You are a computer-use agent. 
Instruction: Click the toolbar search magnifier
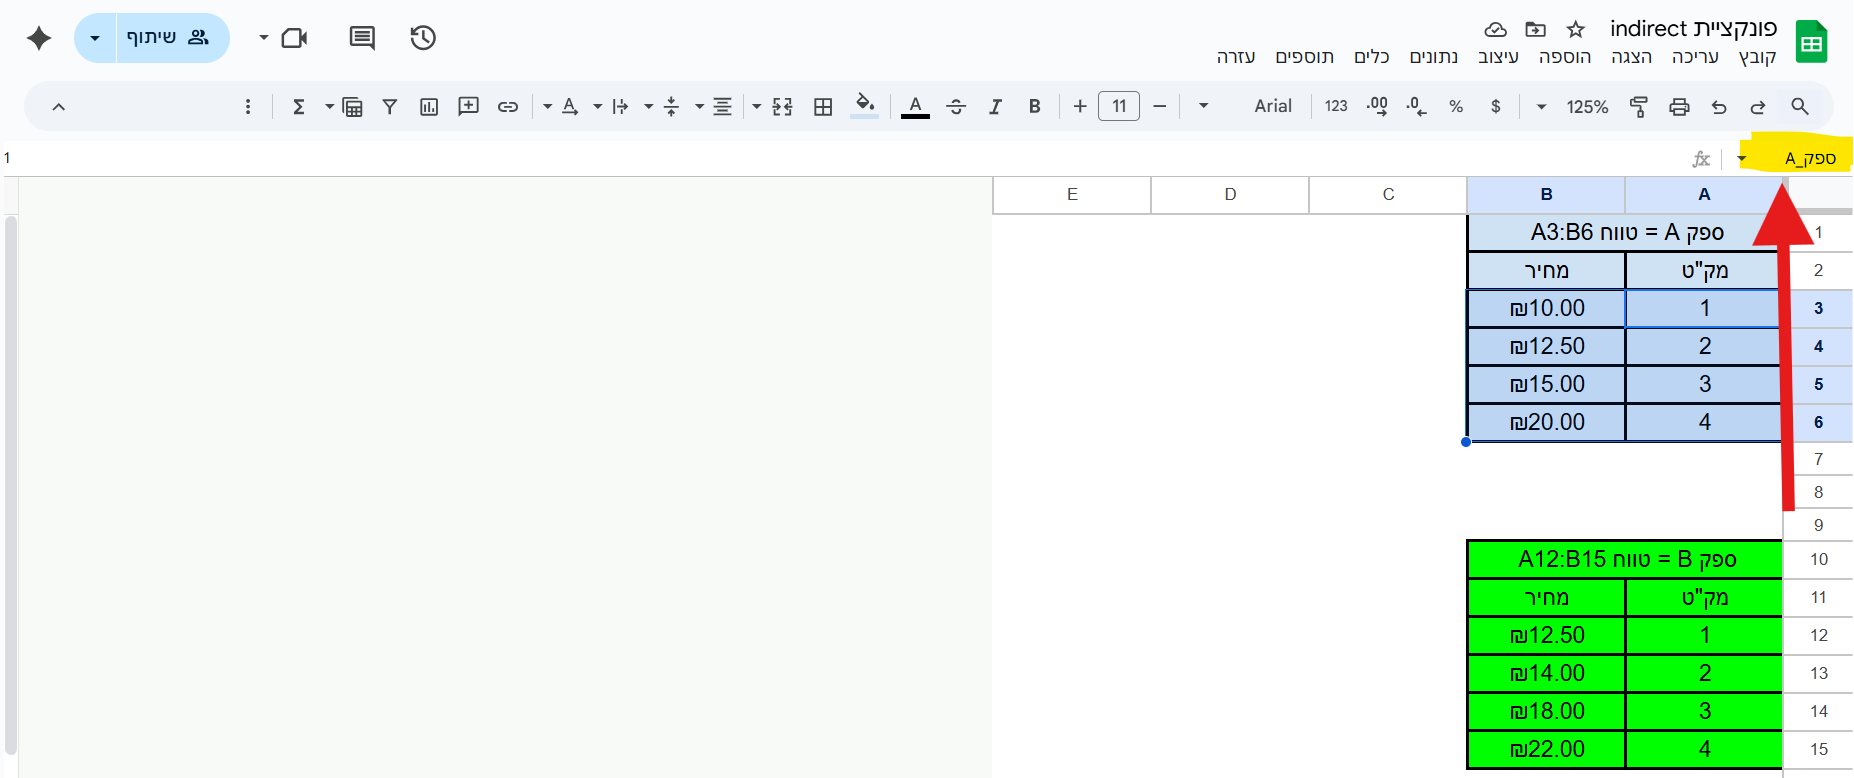click(1800, 106)
